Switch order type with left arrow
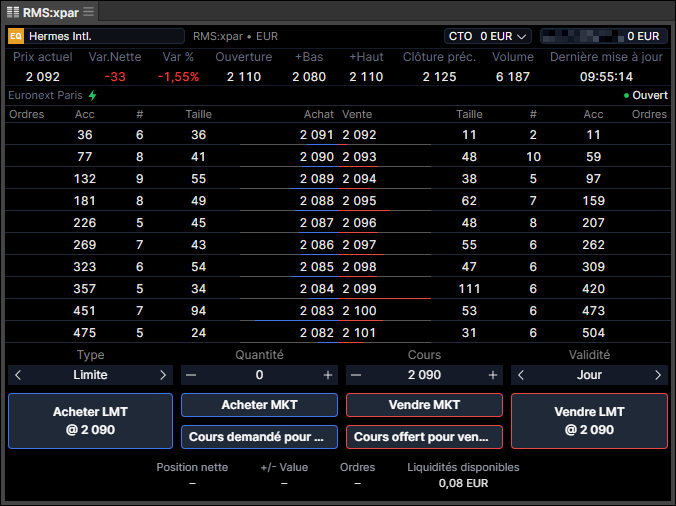676x506 pixels. click(18, 375)
